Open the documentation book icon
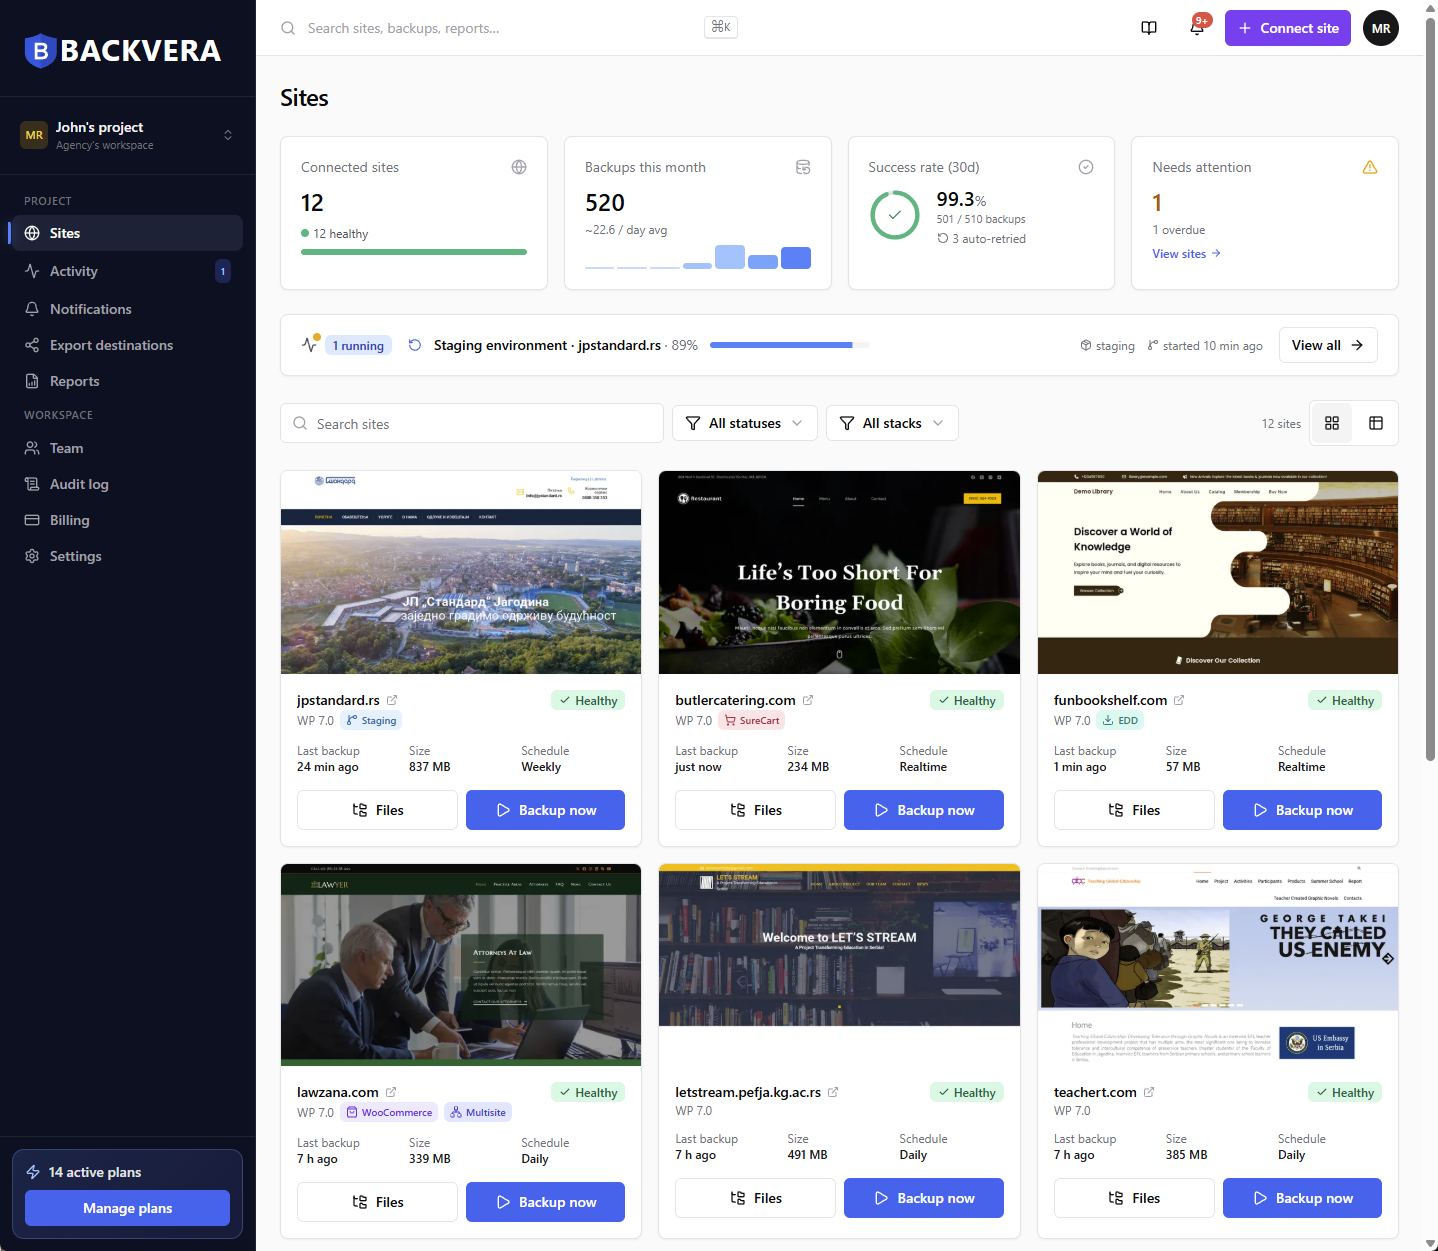This screenshot has width=1438, height=1251. (x=1149, y=28)
